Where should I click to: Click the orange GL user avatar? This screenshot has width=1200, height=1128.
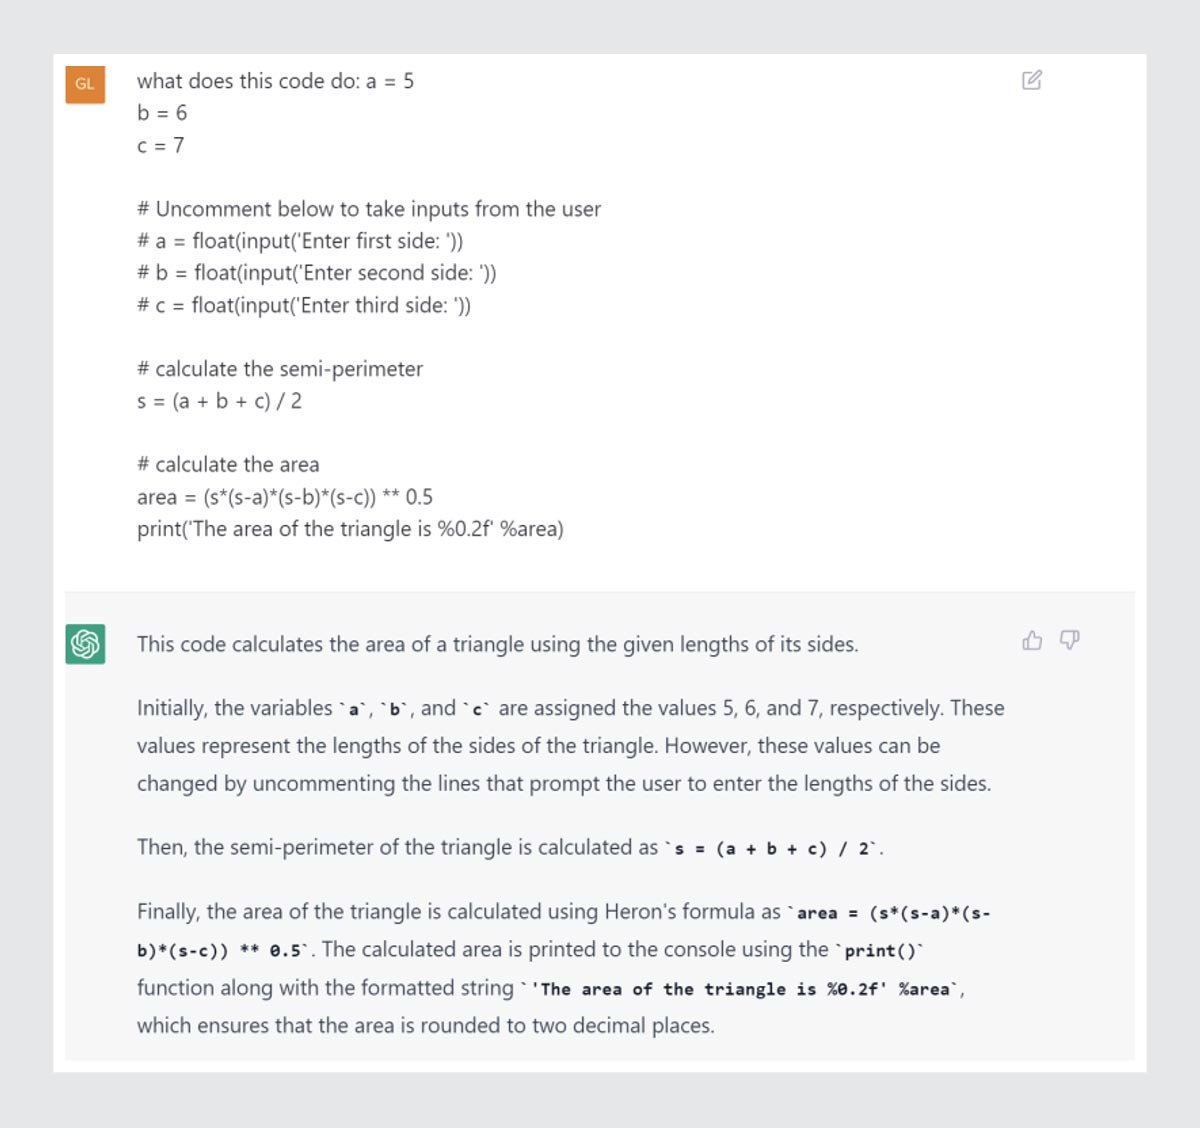85,84
